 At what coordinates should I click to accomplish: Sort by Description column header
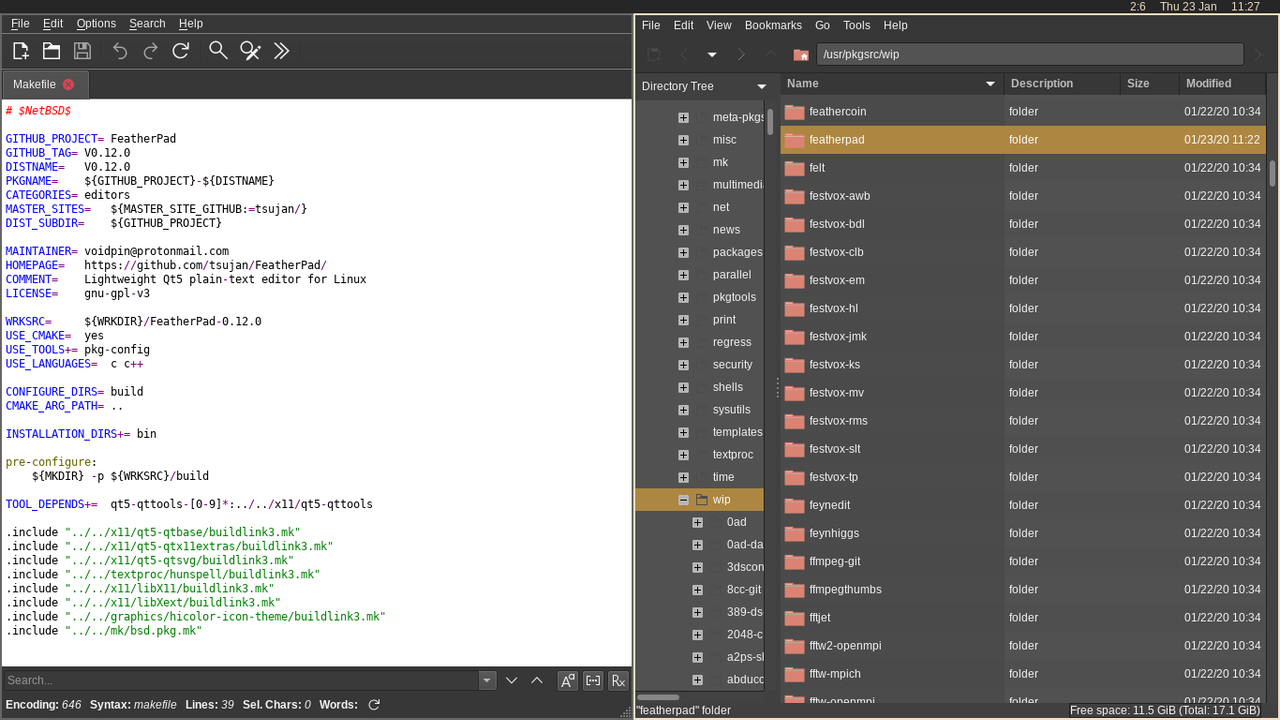(1063, 84)
